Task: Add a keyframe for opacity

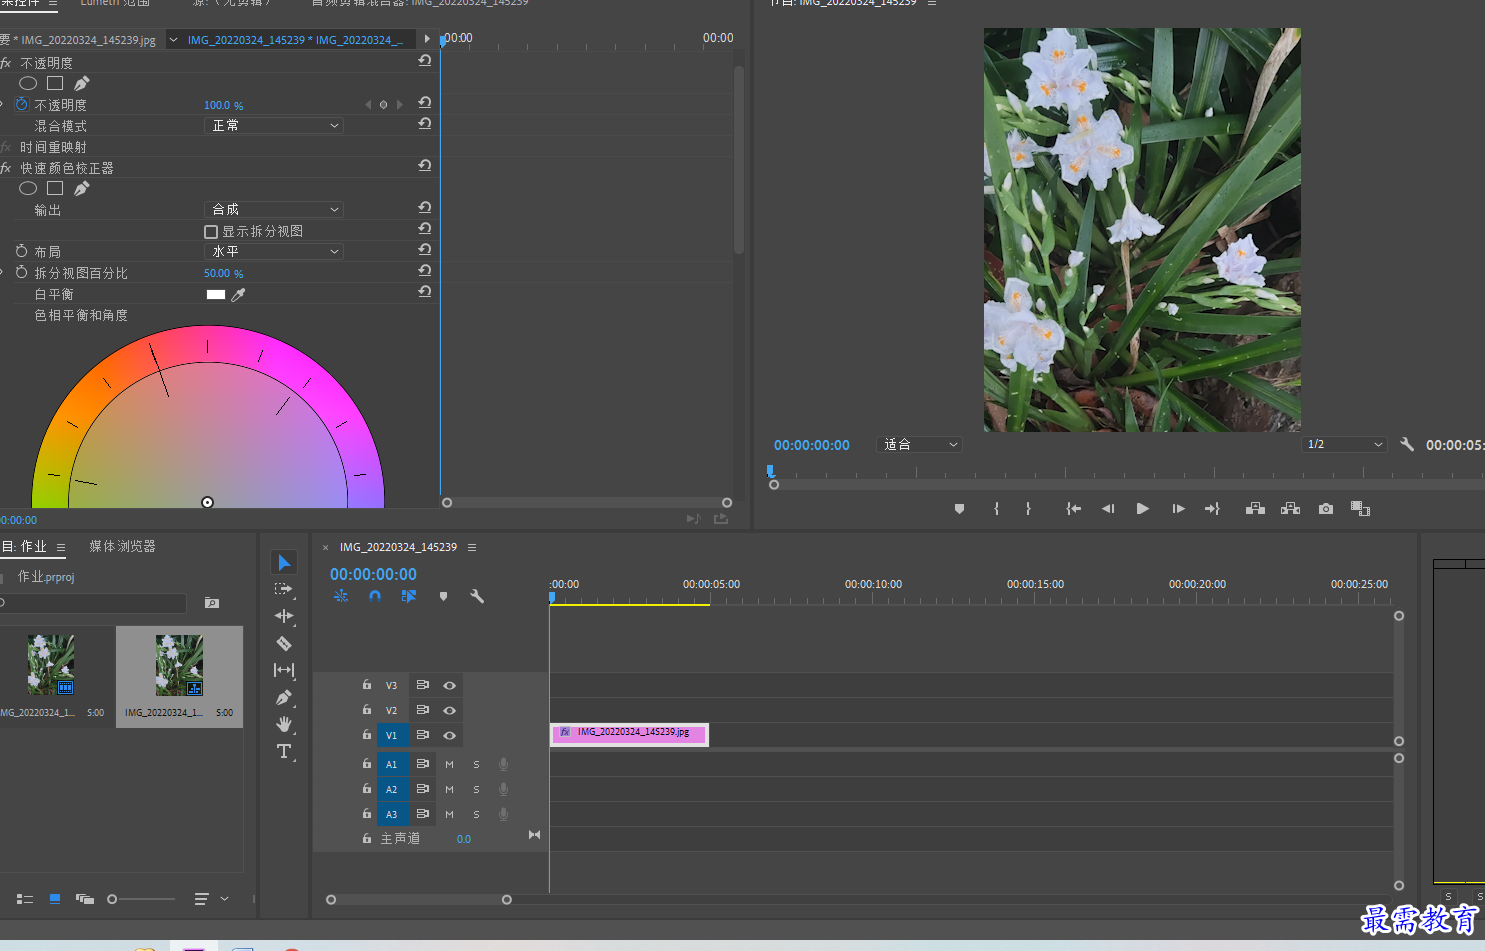Action: (x=383, y=104)
